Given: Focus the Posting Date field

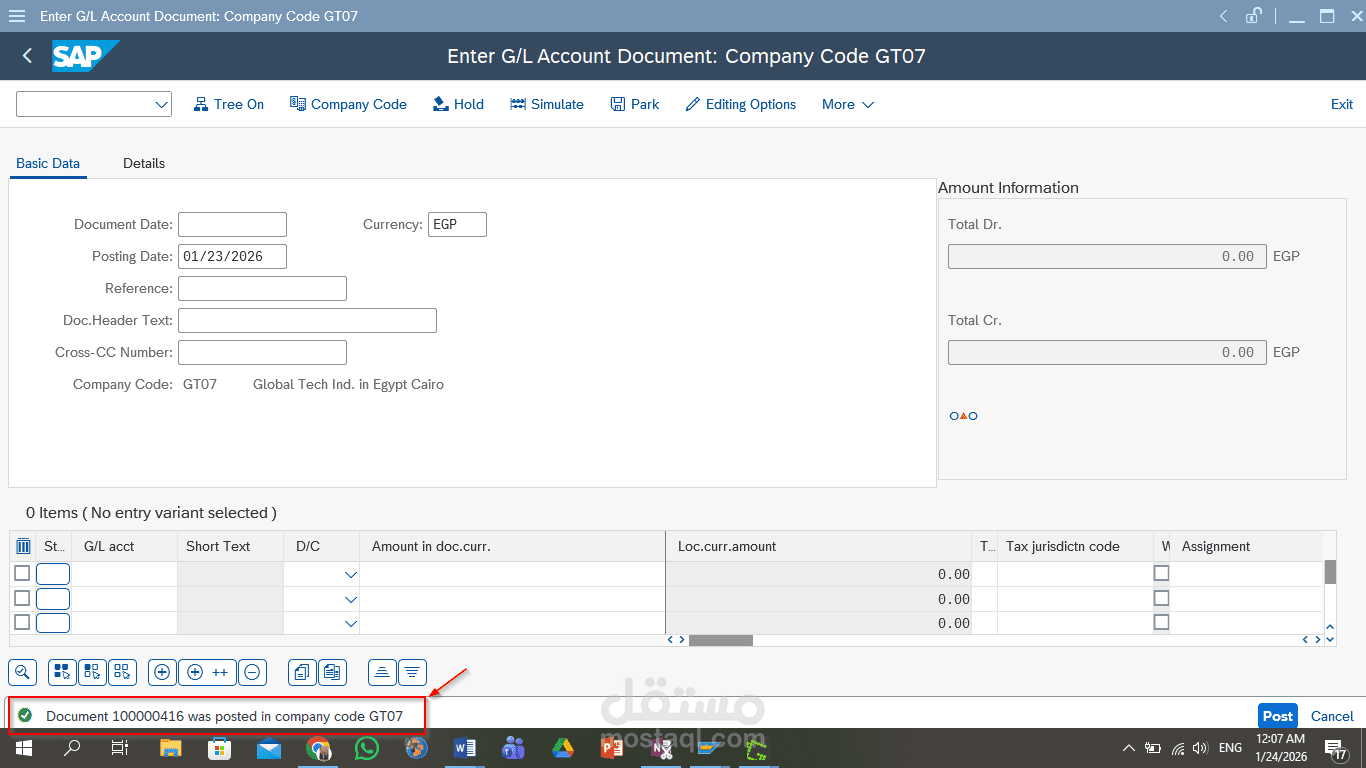Looking at the screenshot, I should 232,256.
